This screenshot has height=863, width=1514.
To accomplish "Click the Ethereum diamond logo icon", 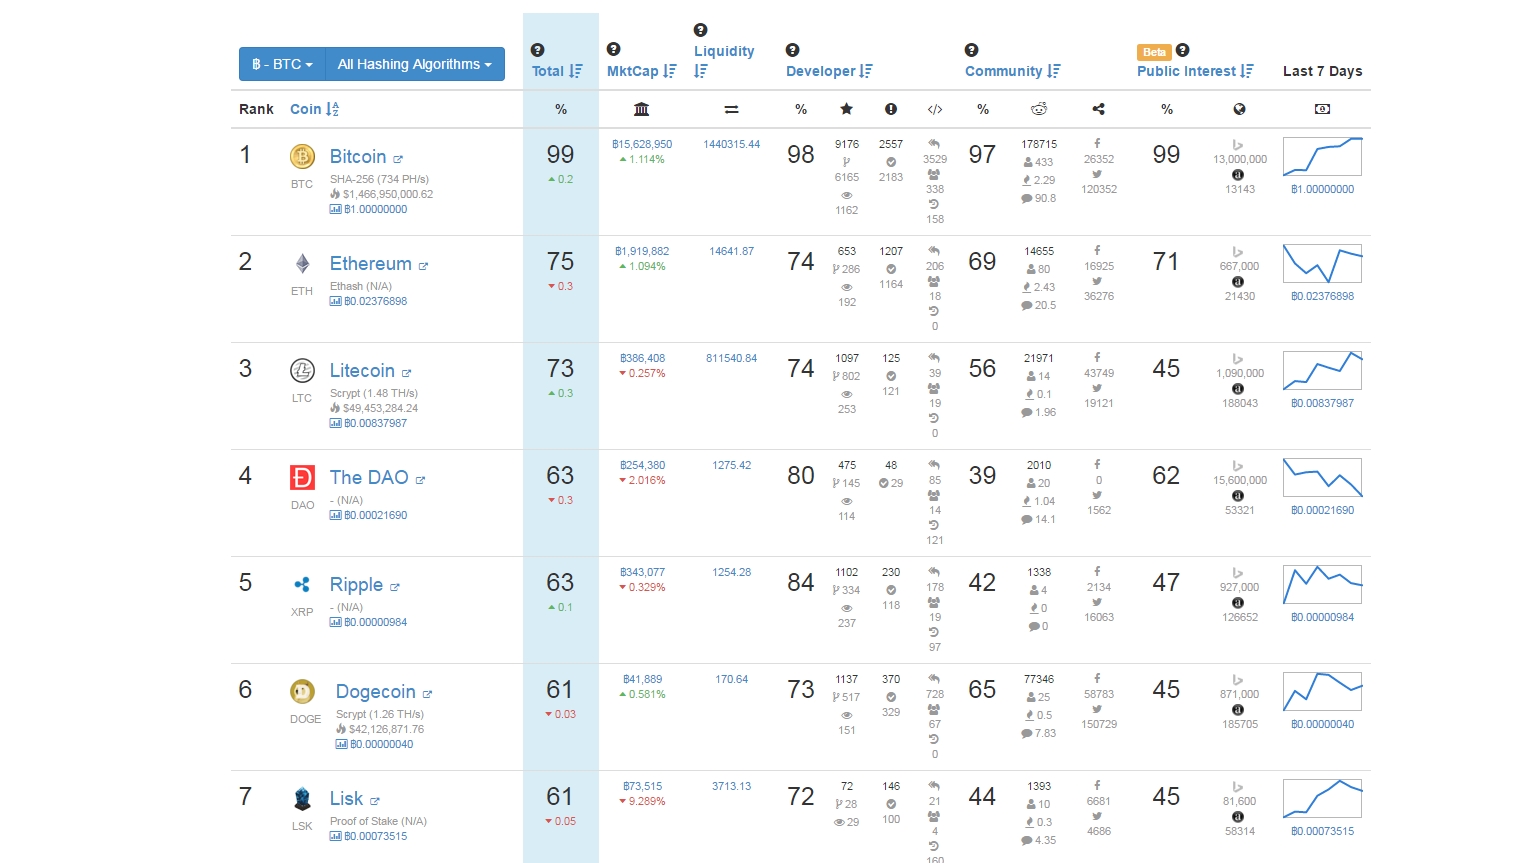I will pos(302,263).
